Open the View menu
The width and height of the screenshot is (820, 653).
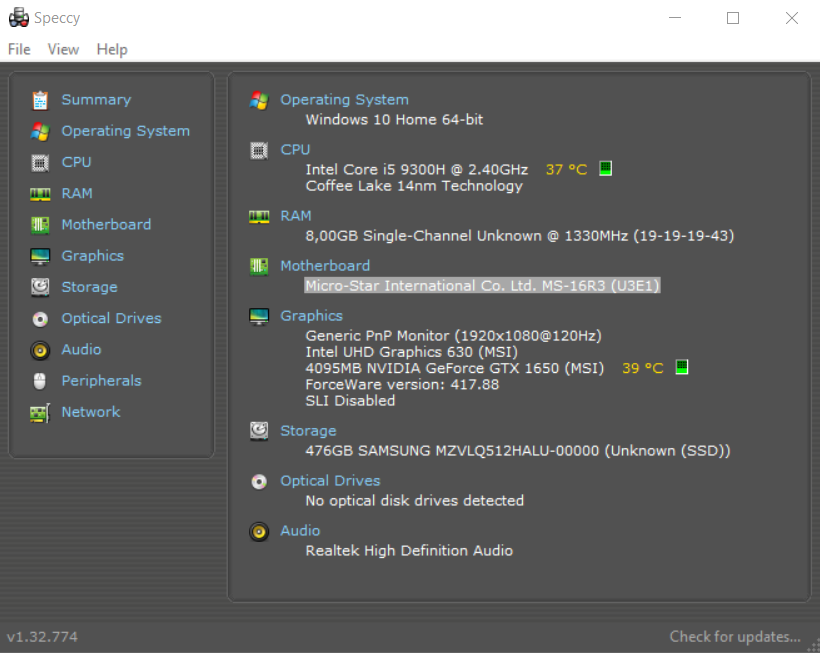tap(63, 49)
